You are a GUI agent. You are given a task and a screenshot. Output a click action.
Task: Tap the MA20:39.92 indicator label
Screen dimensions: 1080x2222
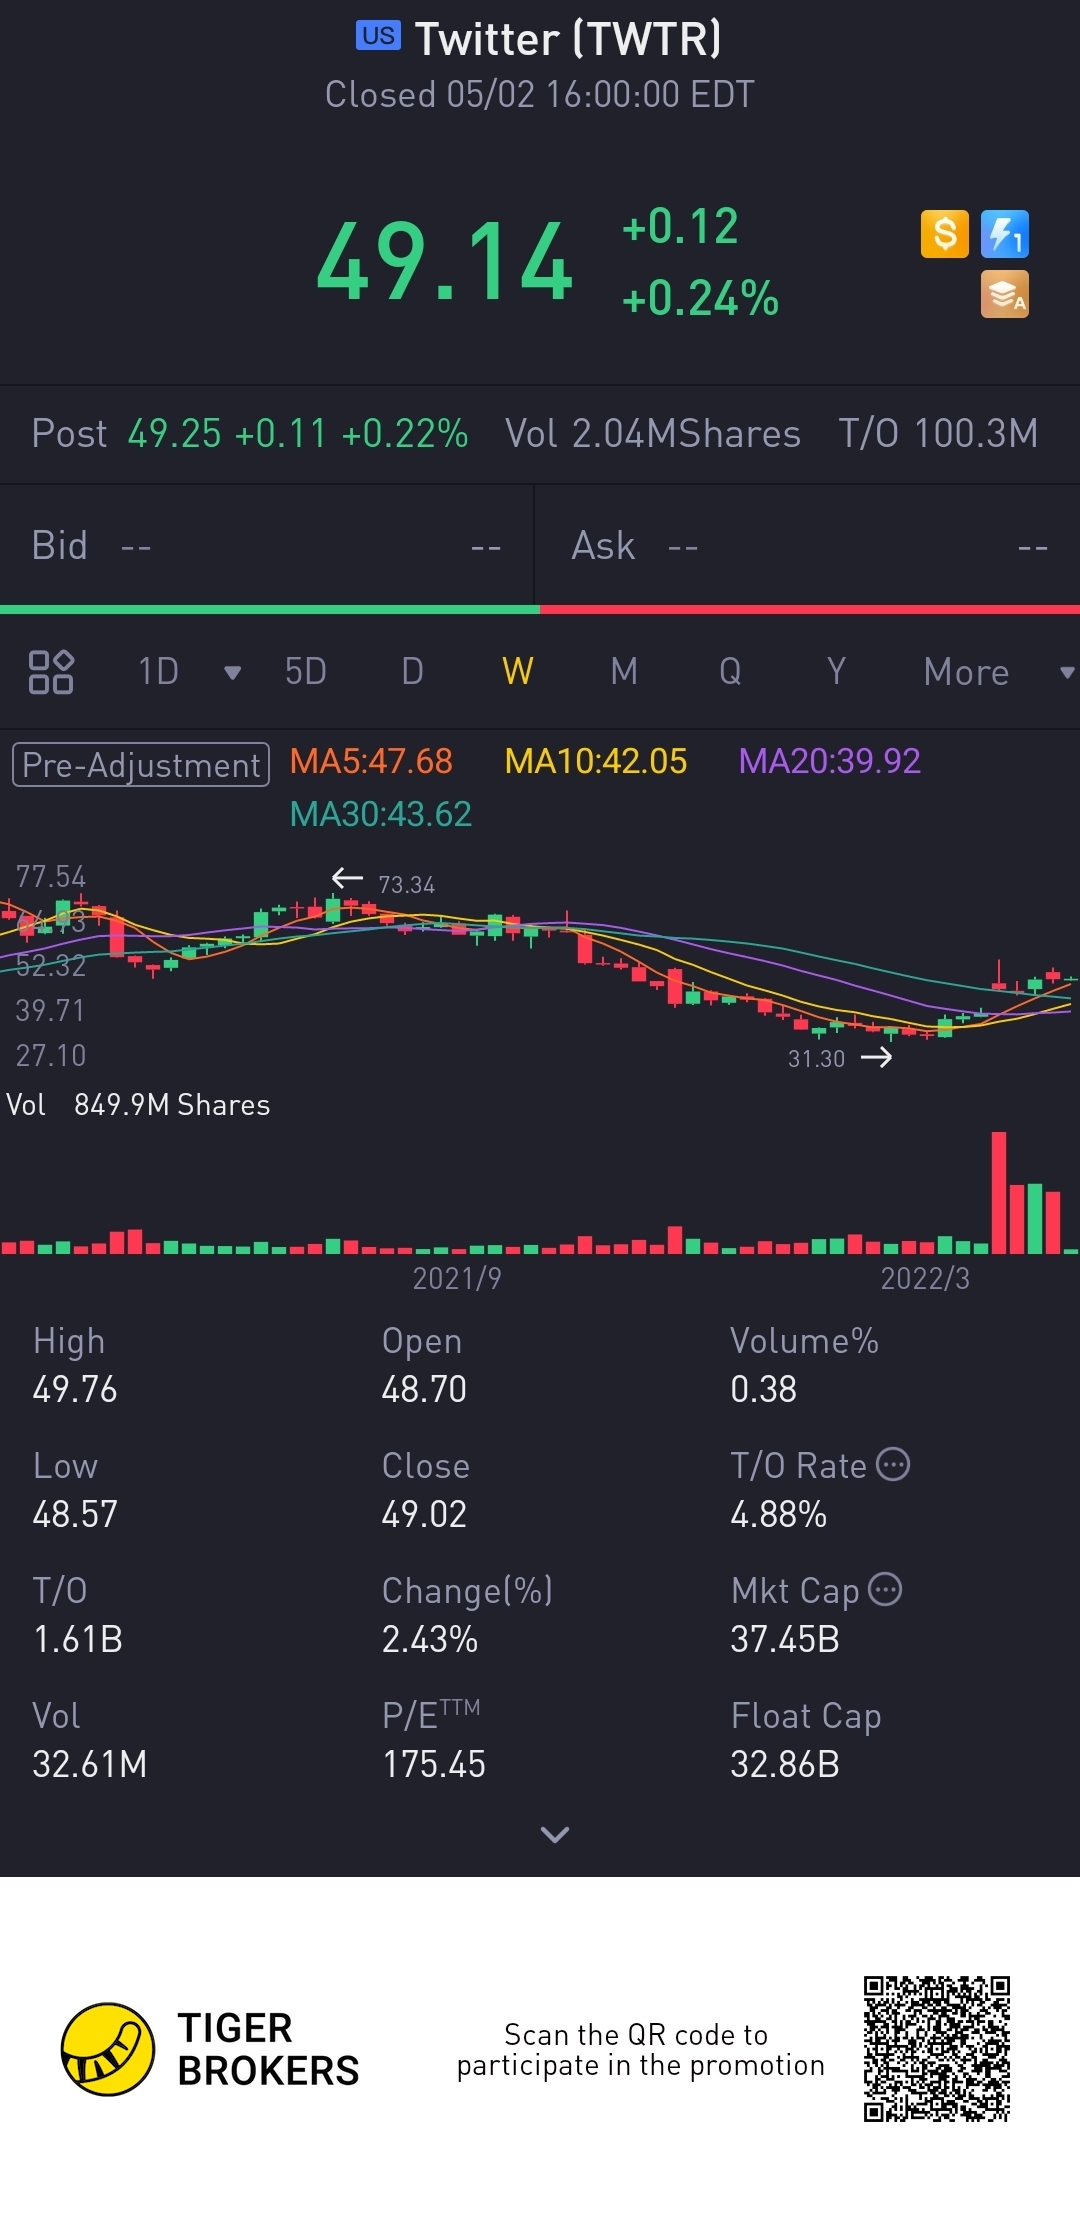coord(829,761)
